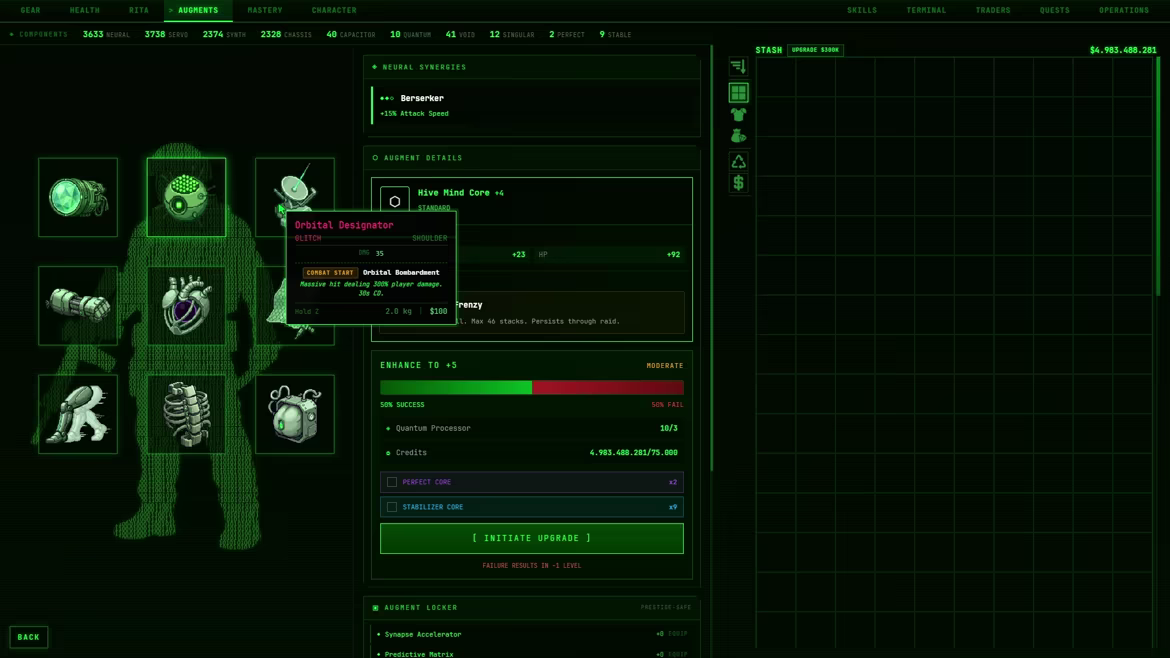The width and height of the screenshot is (1170, 658).
Task: Select the robotic legs augment slot
Action: (x=78, y=414)
